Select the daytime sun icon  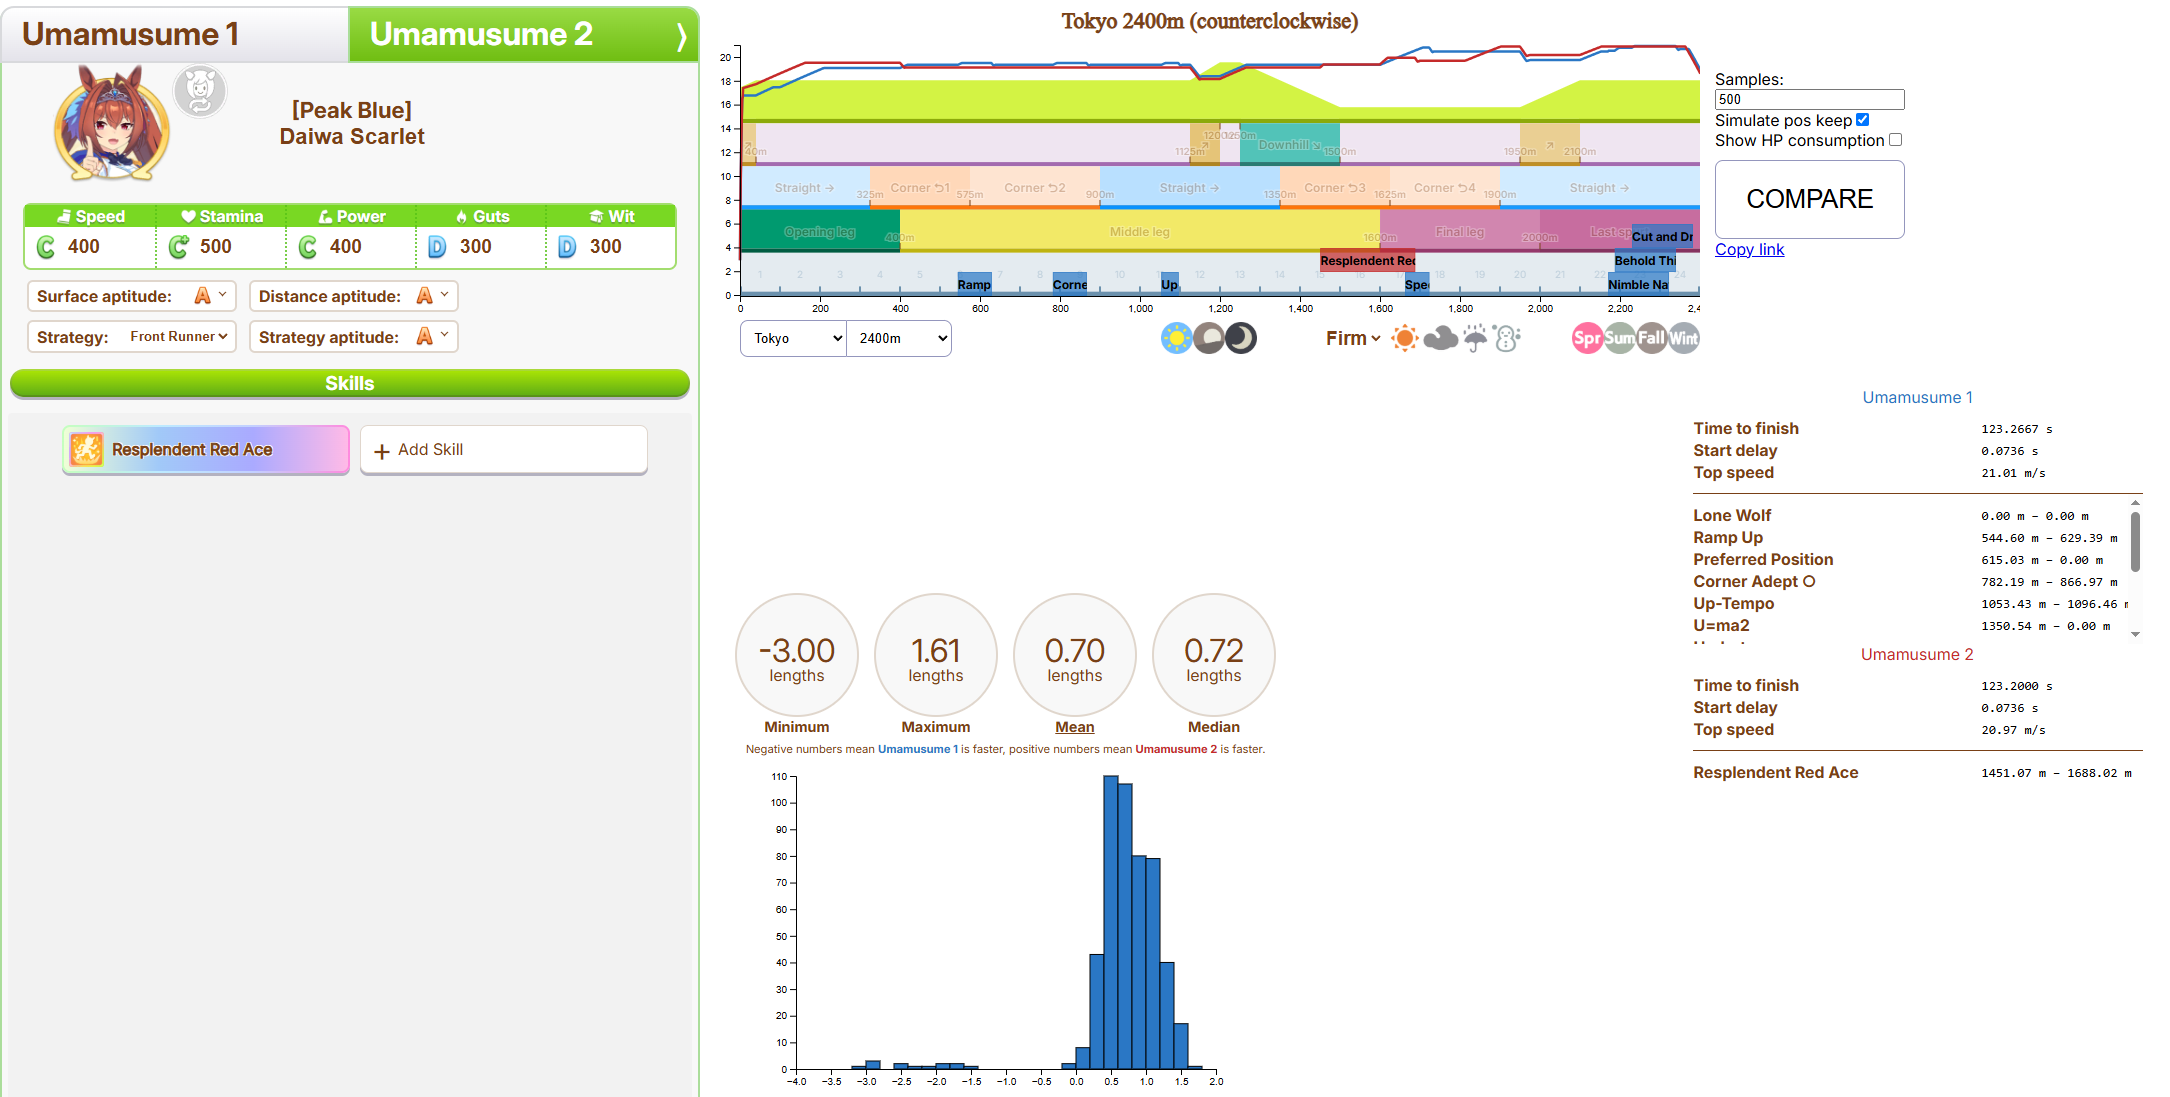tap(1177, 338)
